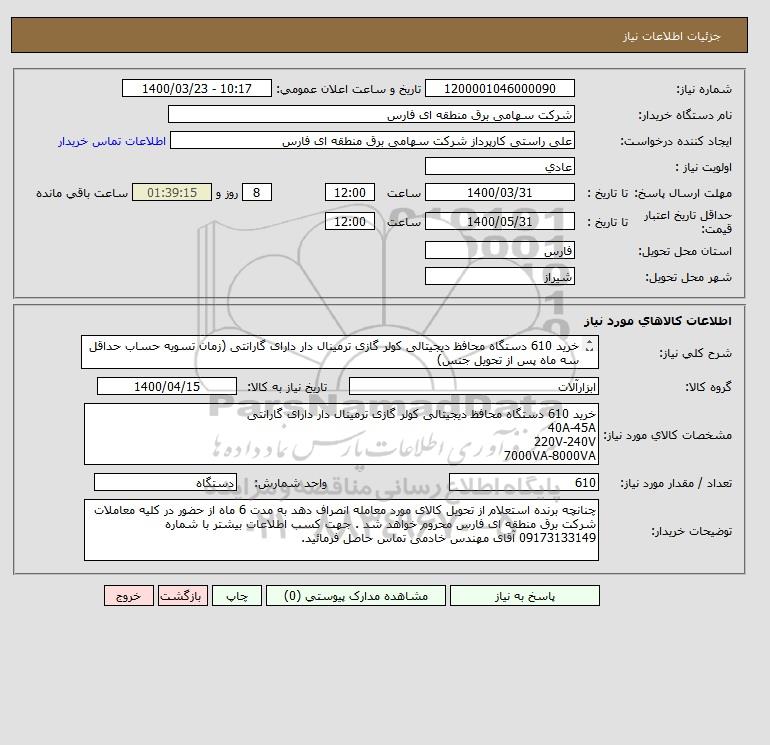
Task: Click the خروج exit button
Action: coord(129,596)
